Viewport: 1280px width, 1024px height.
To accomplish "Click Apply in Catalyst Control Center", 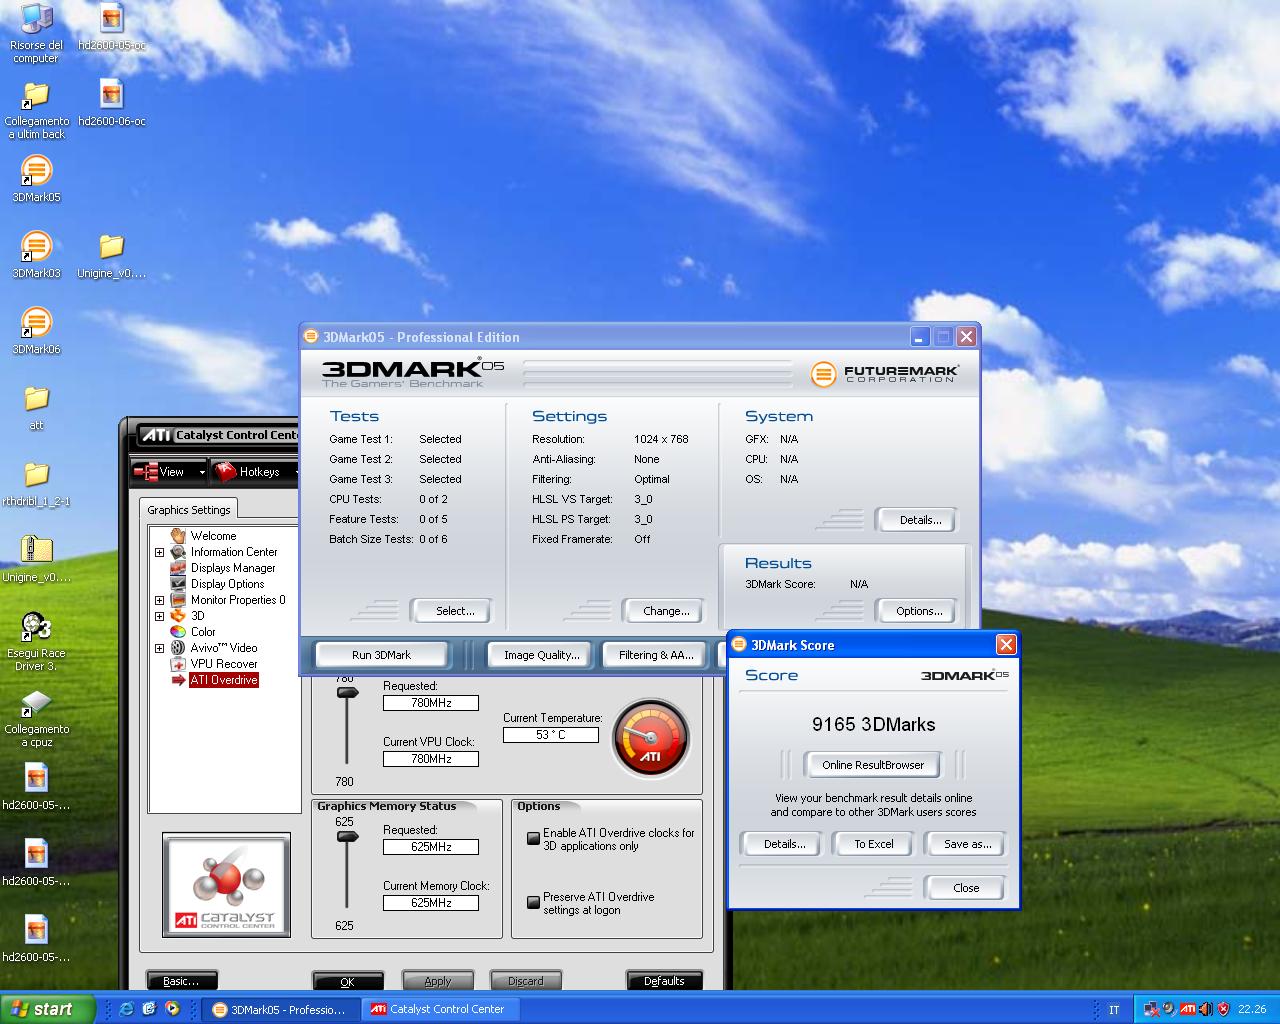I will tap(438, 981).
